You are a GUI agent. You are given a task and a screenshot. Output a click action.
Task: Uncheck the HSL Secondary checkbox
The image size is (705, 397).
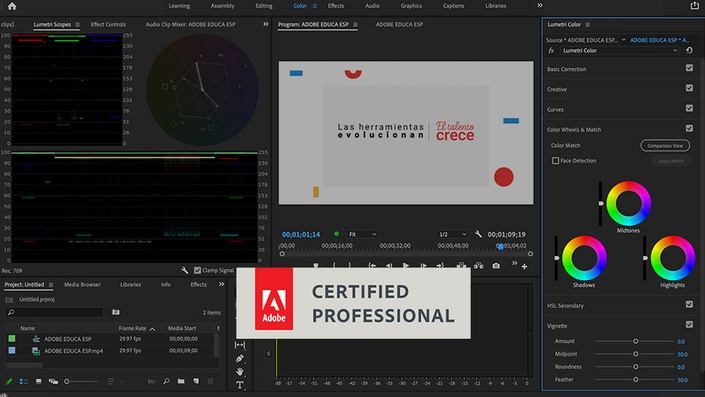click(689, 304)
